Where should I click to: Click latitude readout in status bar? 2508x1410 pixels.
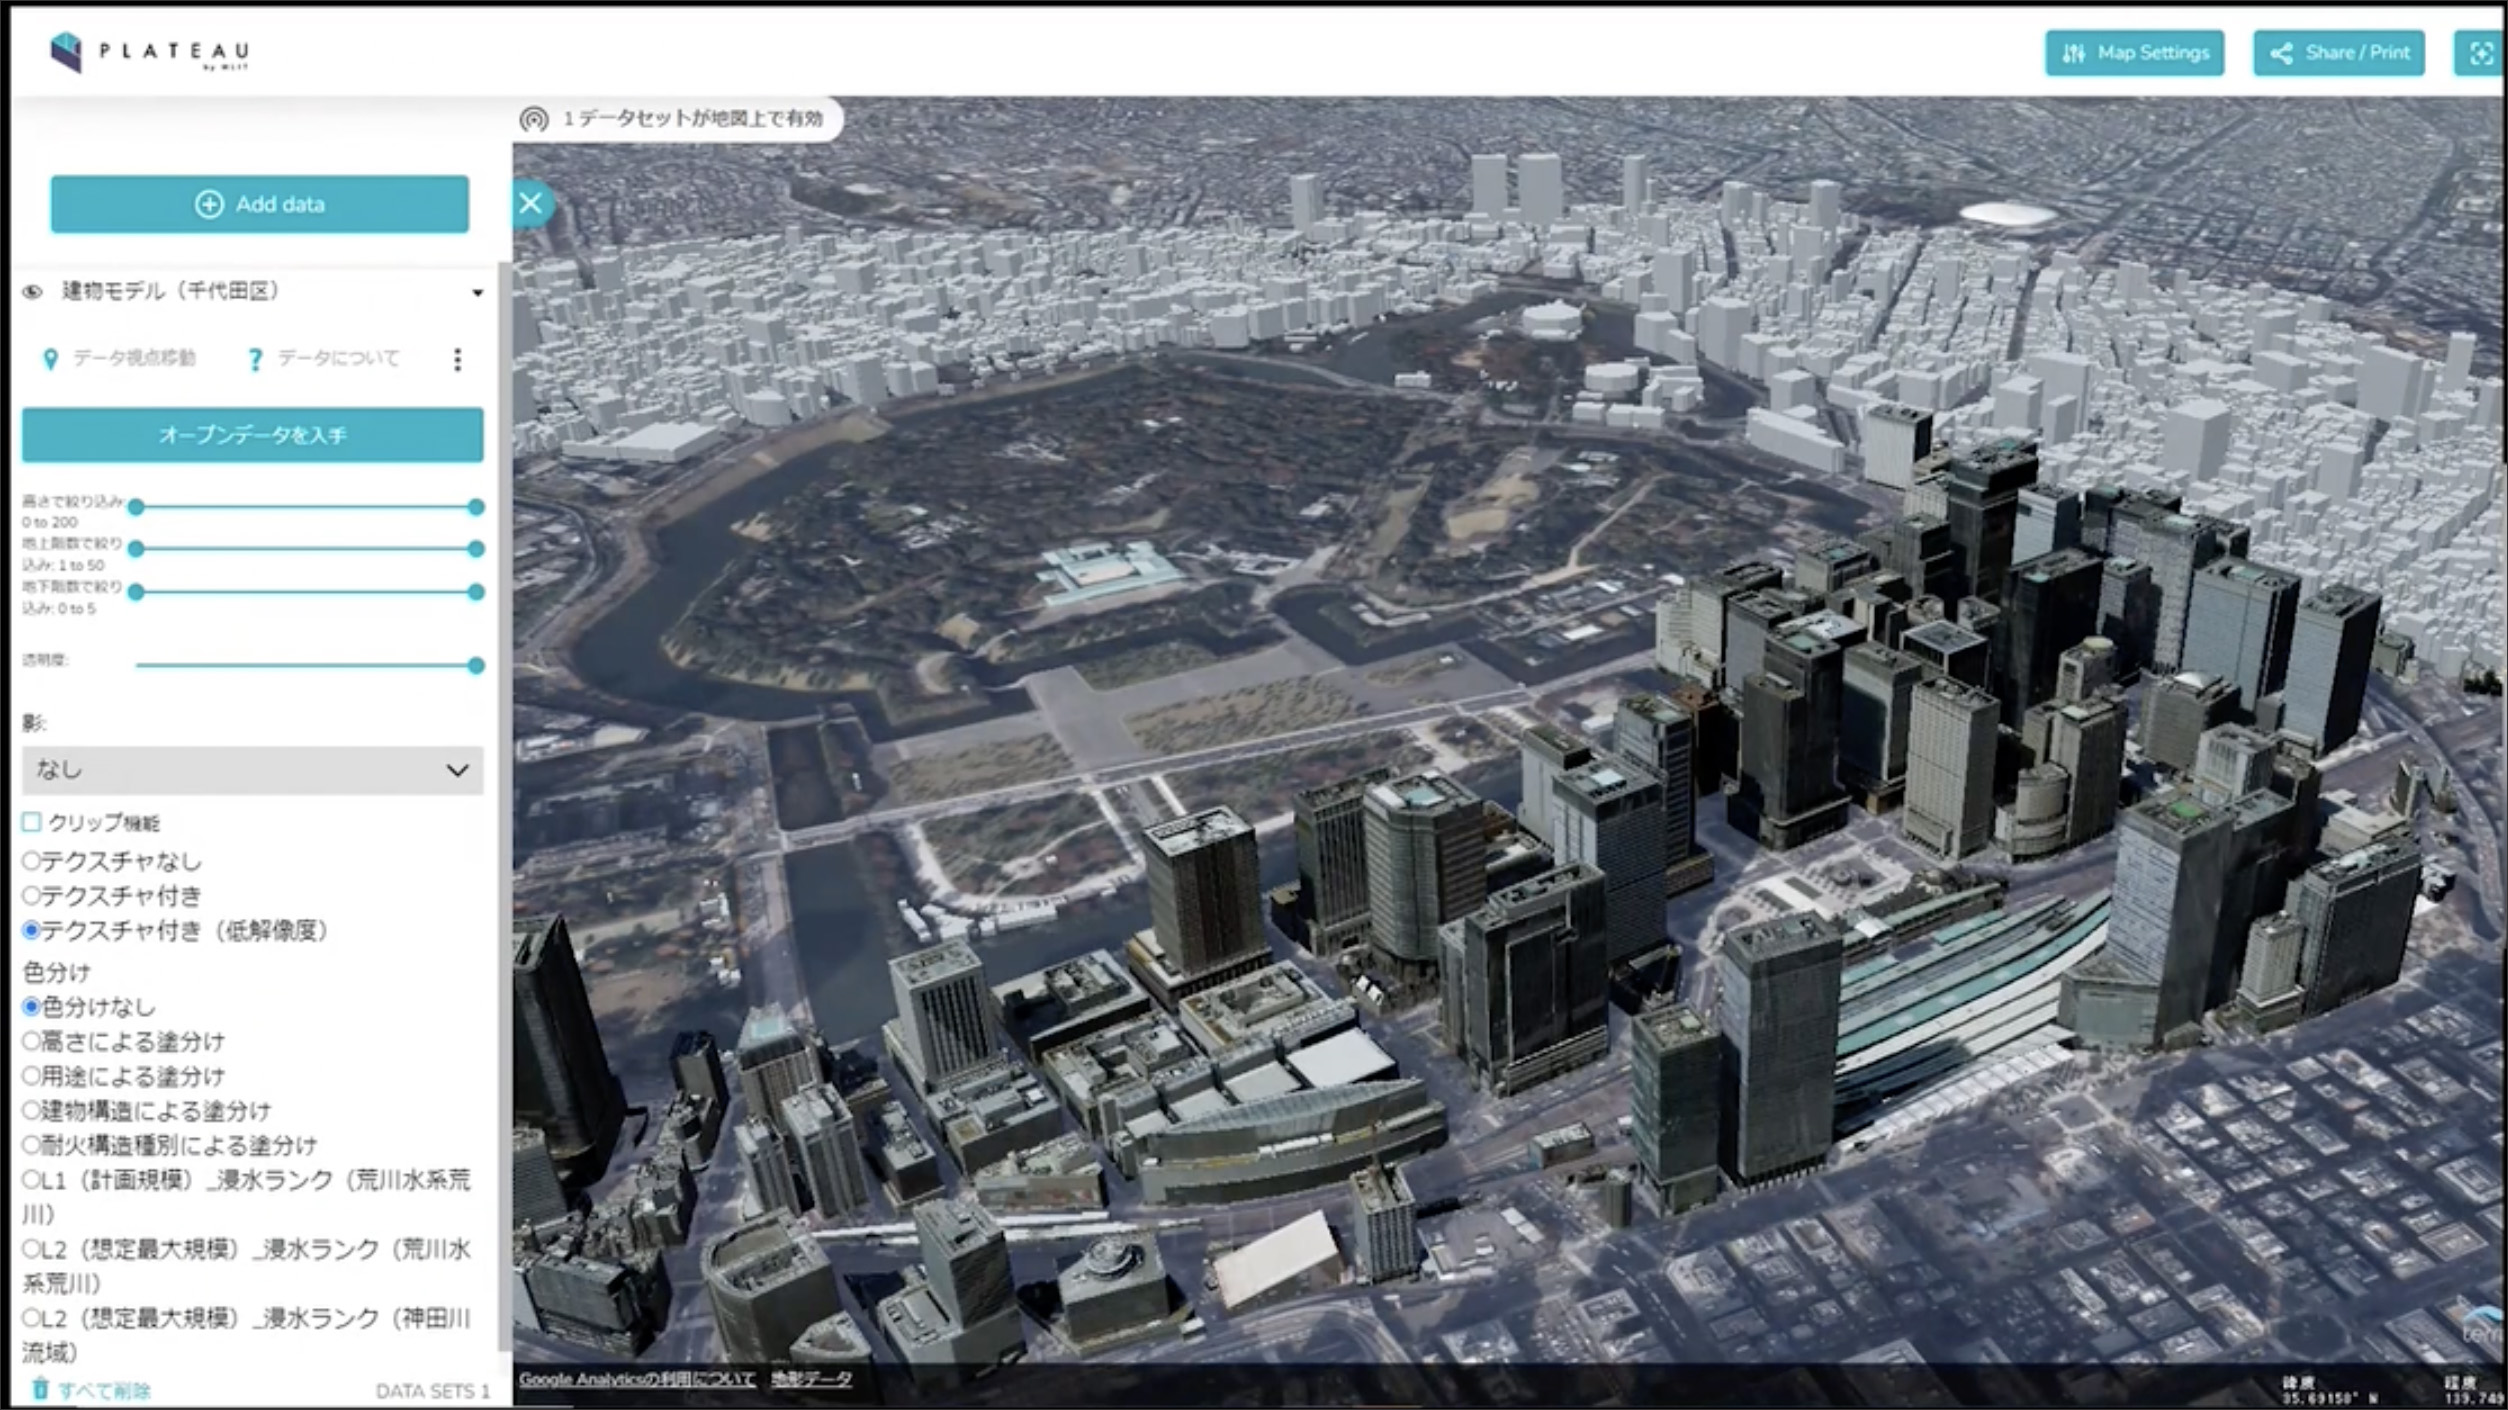pyautogui.click(x=2329, y=1390)
